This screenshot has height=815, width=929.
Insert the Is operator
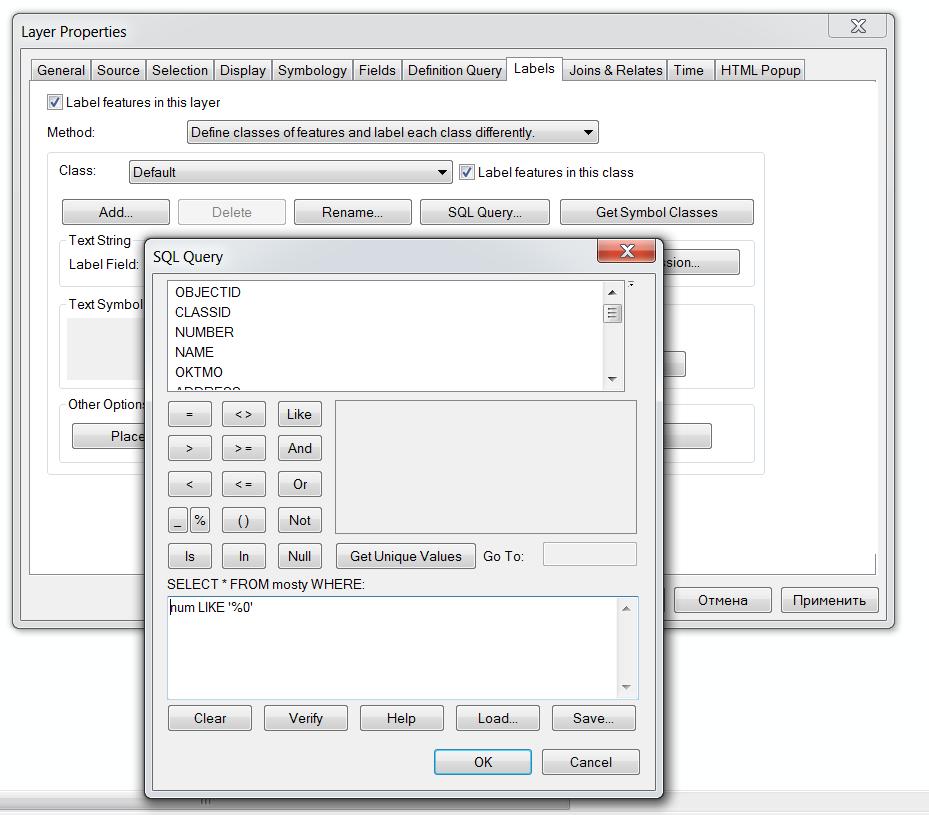click(190, 556)
